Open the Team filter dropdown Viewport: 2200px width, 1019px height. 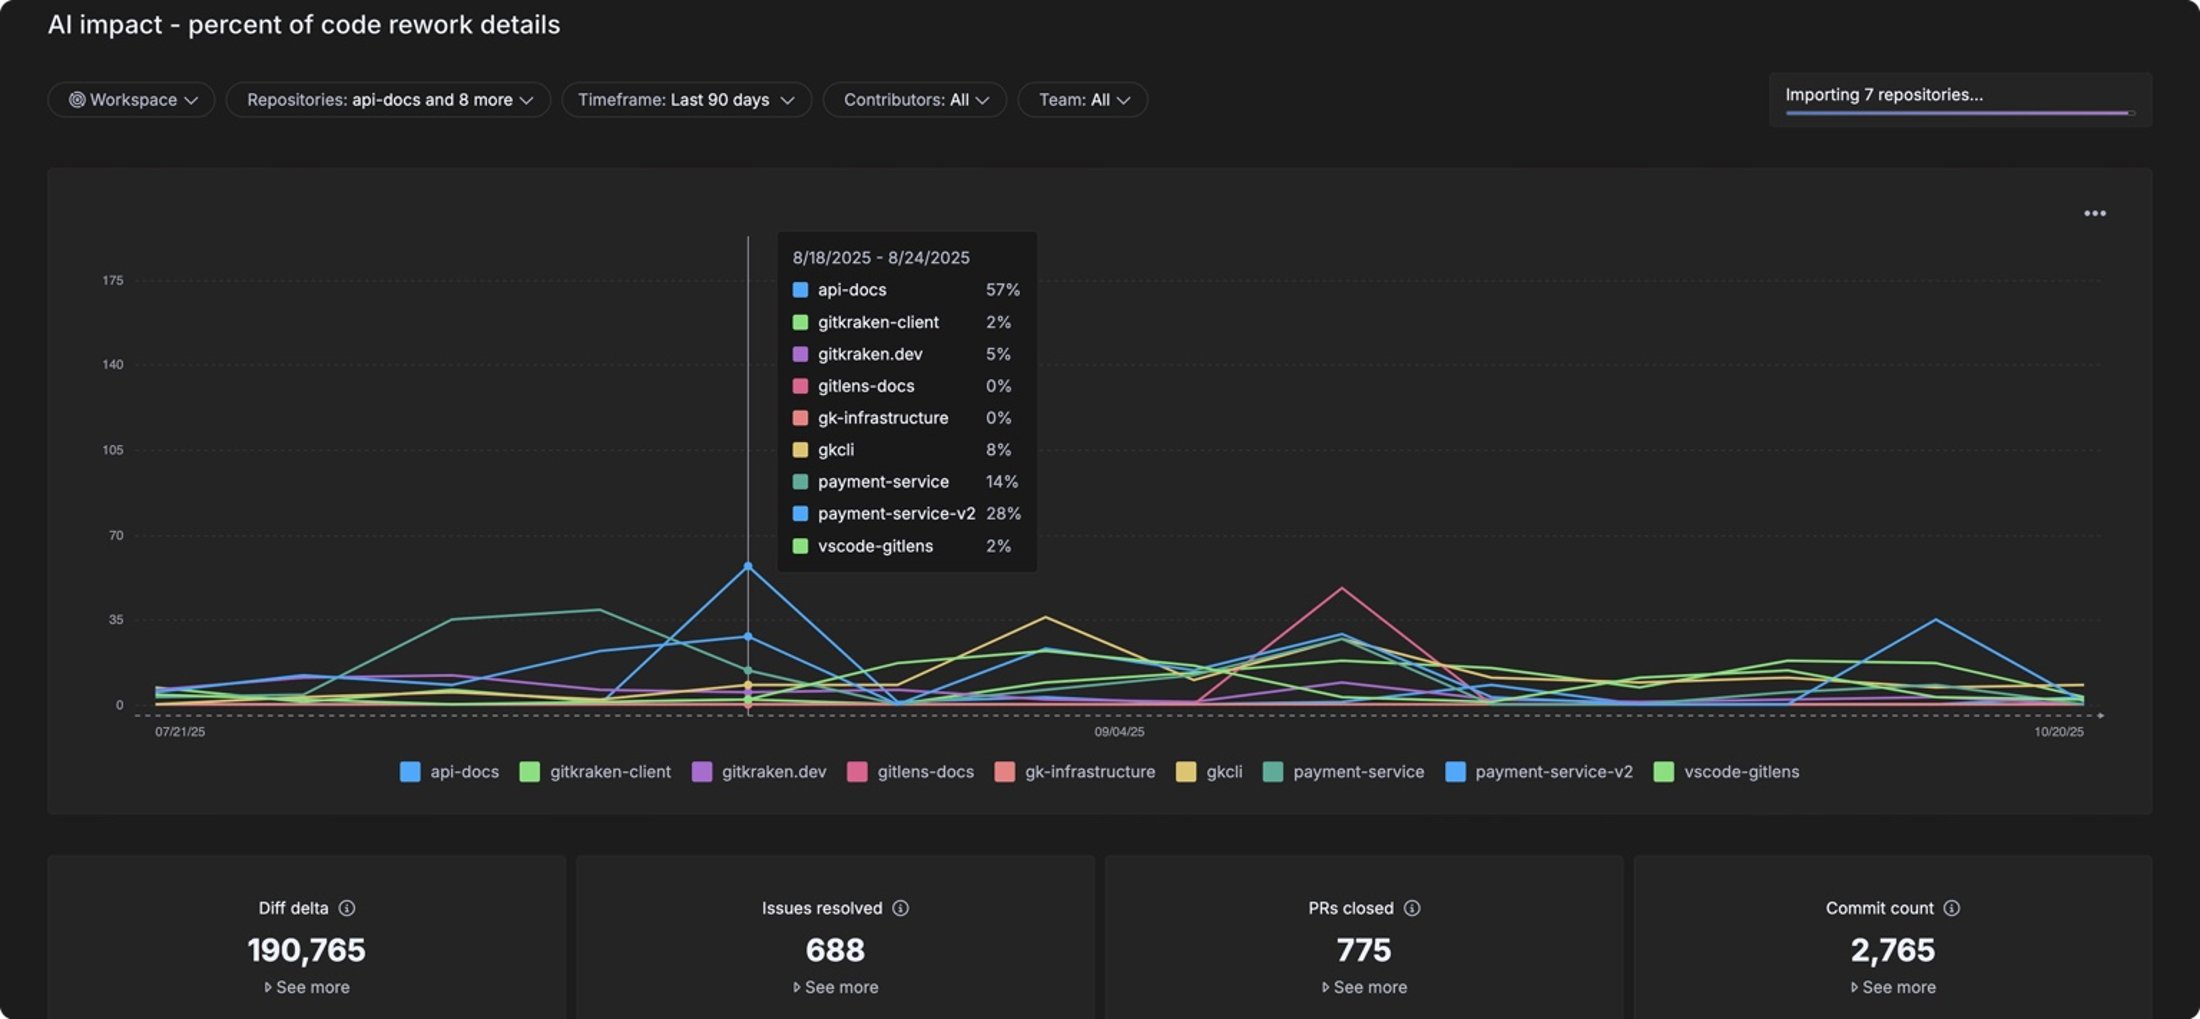point(1083,100)
